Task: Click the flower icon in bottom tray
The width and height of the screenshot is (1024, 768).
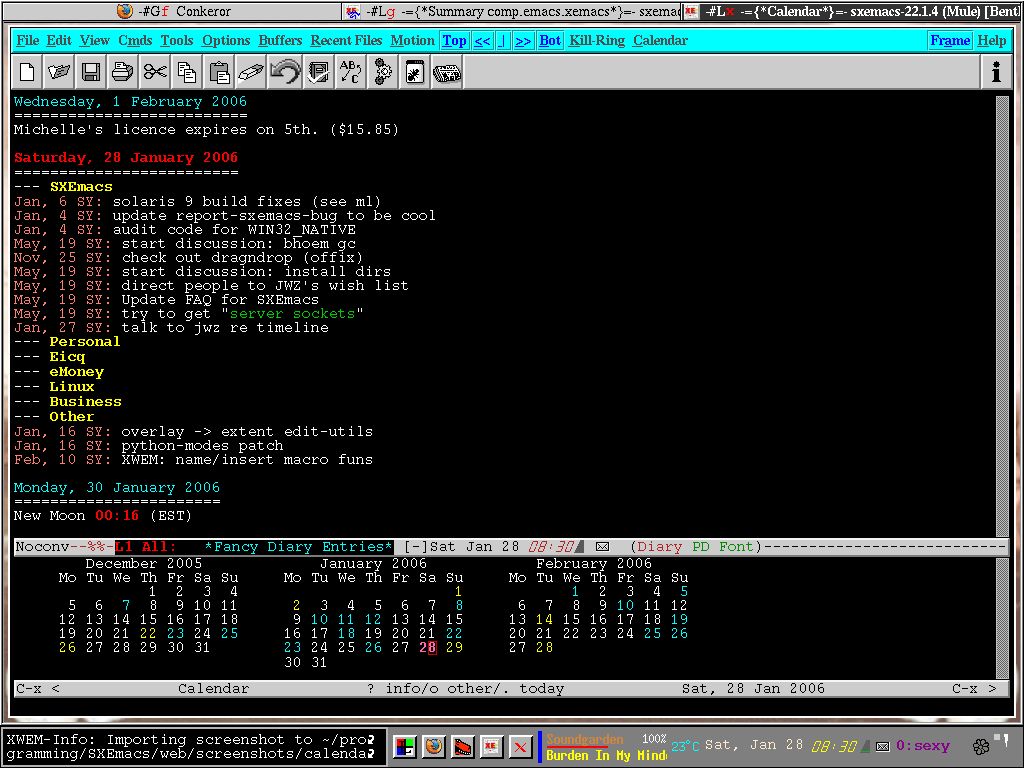Action: [x=981, y=746]
